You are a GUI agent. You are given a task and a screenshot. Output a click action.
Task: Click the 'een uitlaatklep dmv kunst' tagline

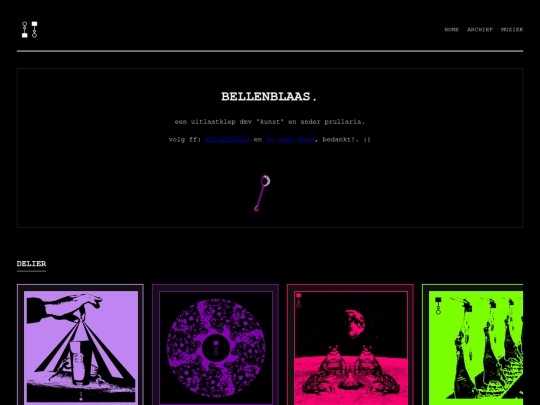click(270, 122)
